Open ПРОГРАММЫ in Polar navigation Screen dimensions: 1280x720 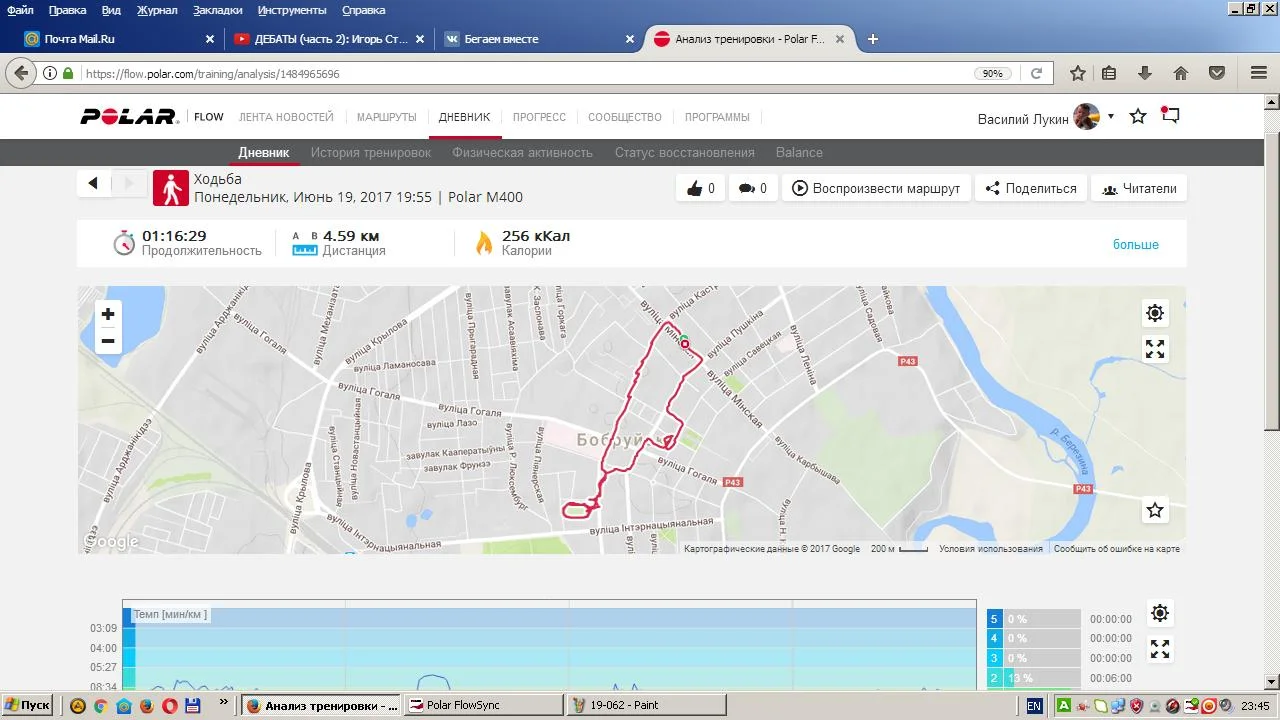pos(717,117)
